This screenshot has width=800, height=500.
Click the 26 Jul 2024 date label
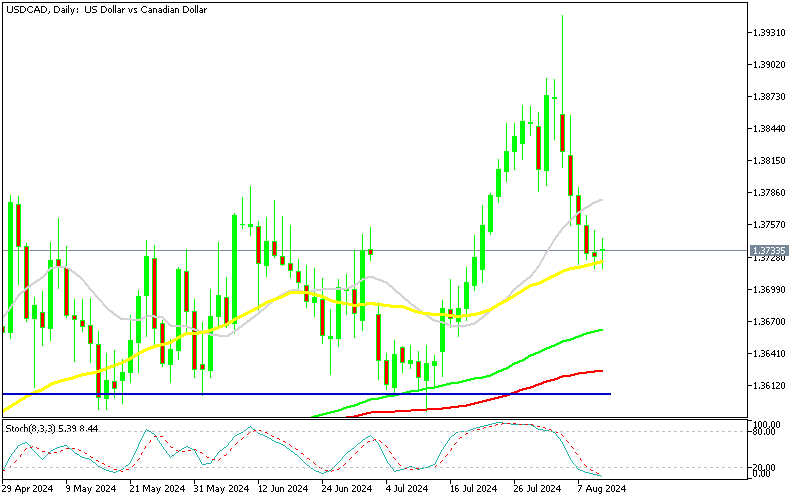tap(536, 489)
